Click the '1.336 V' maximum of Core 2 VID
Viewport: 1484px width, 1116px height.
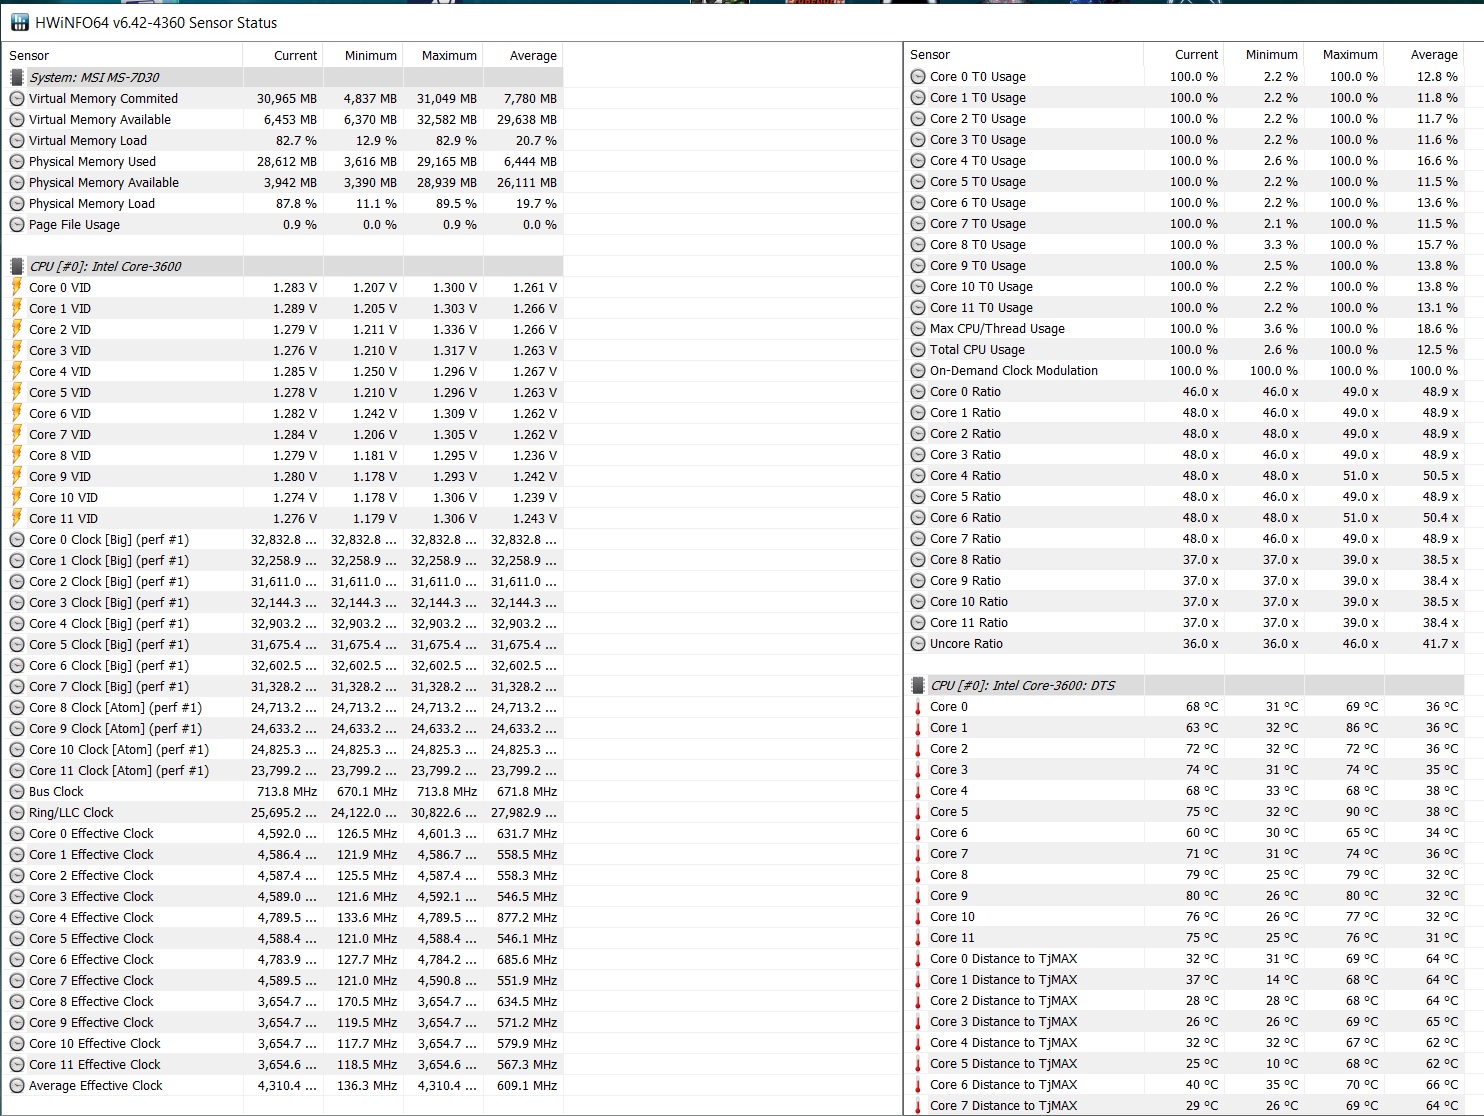pos(455,329)
